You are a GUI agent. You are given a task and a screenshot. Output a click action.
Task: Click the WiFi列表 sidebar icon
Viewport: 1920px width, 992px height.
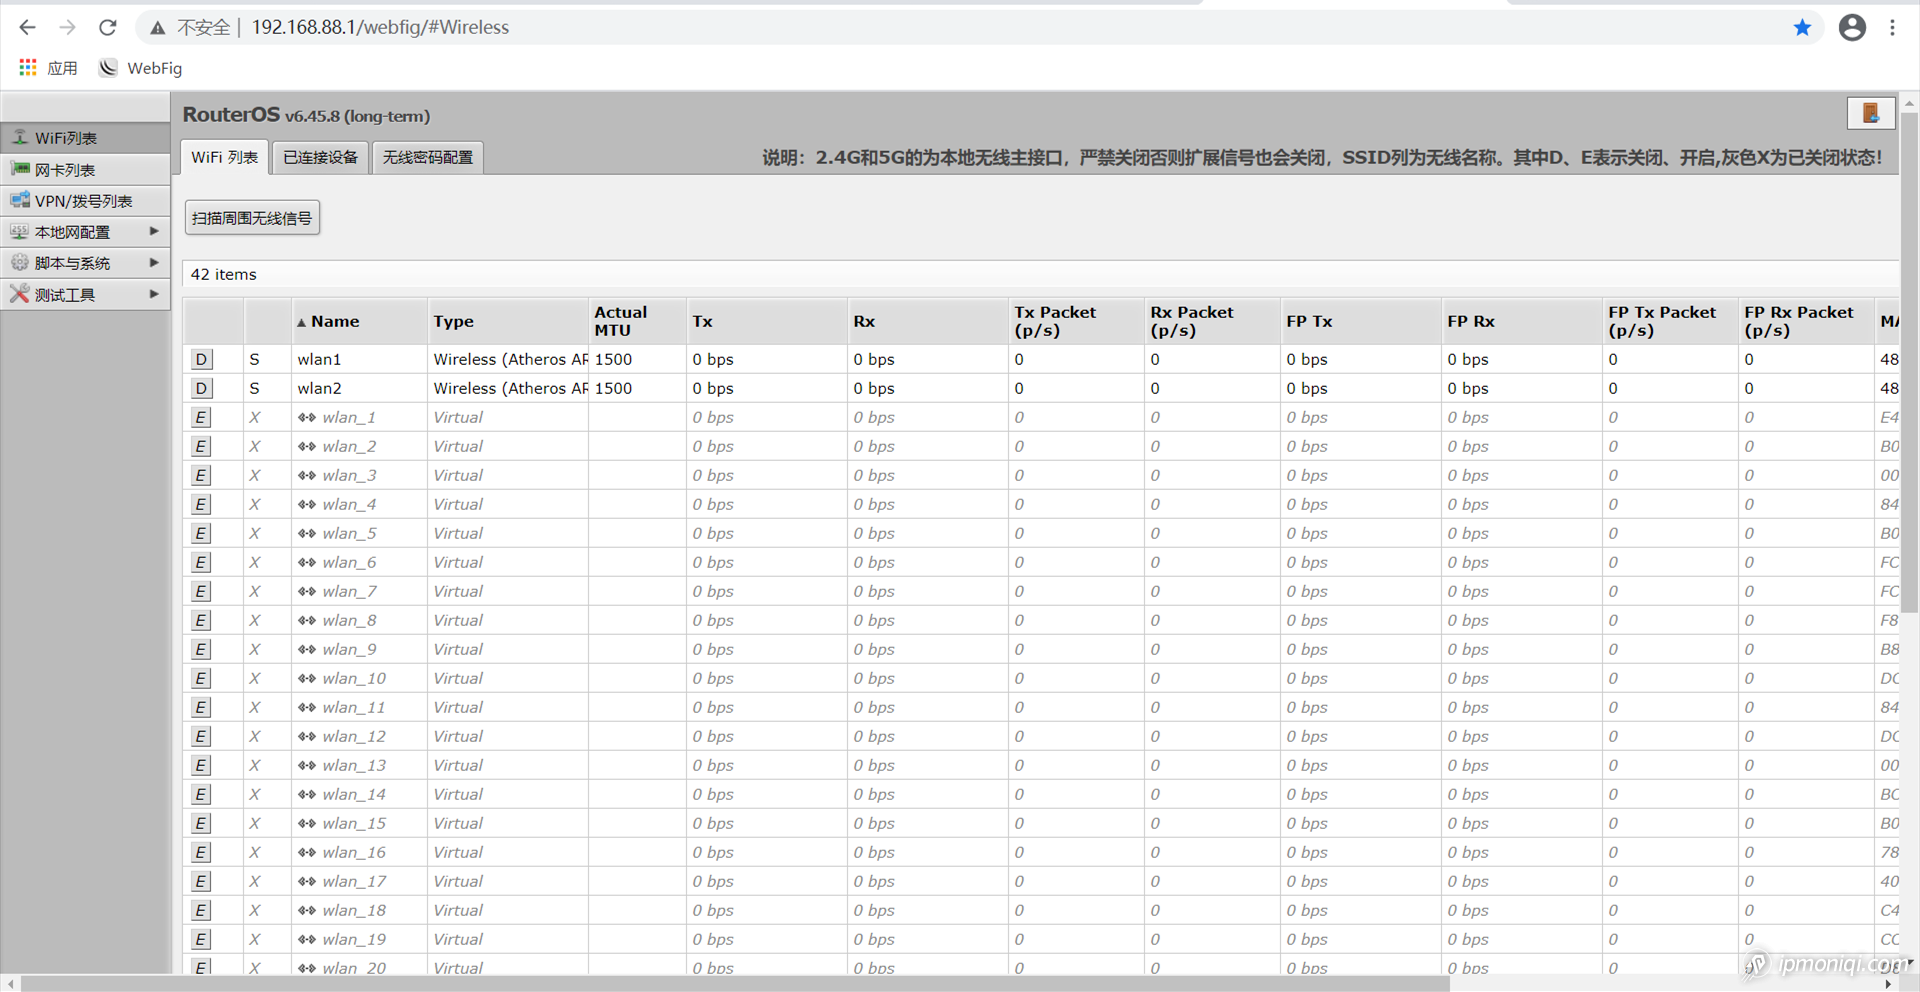click(20, 137)
